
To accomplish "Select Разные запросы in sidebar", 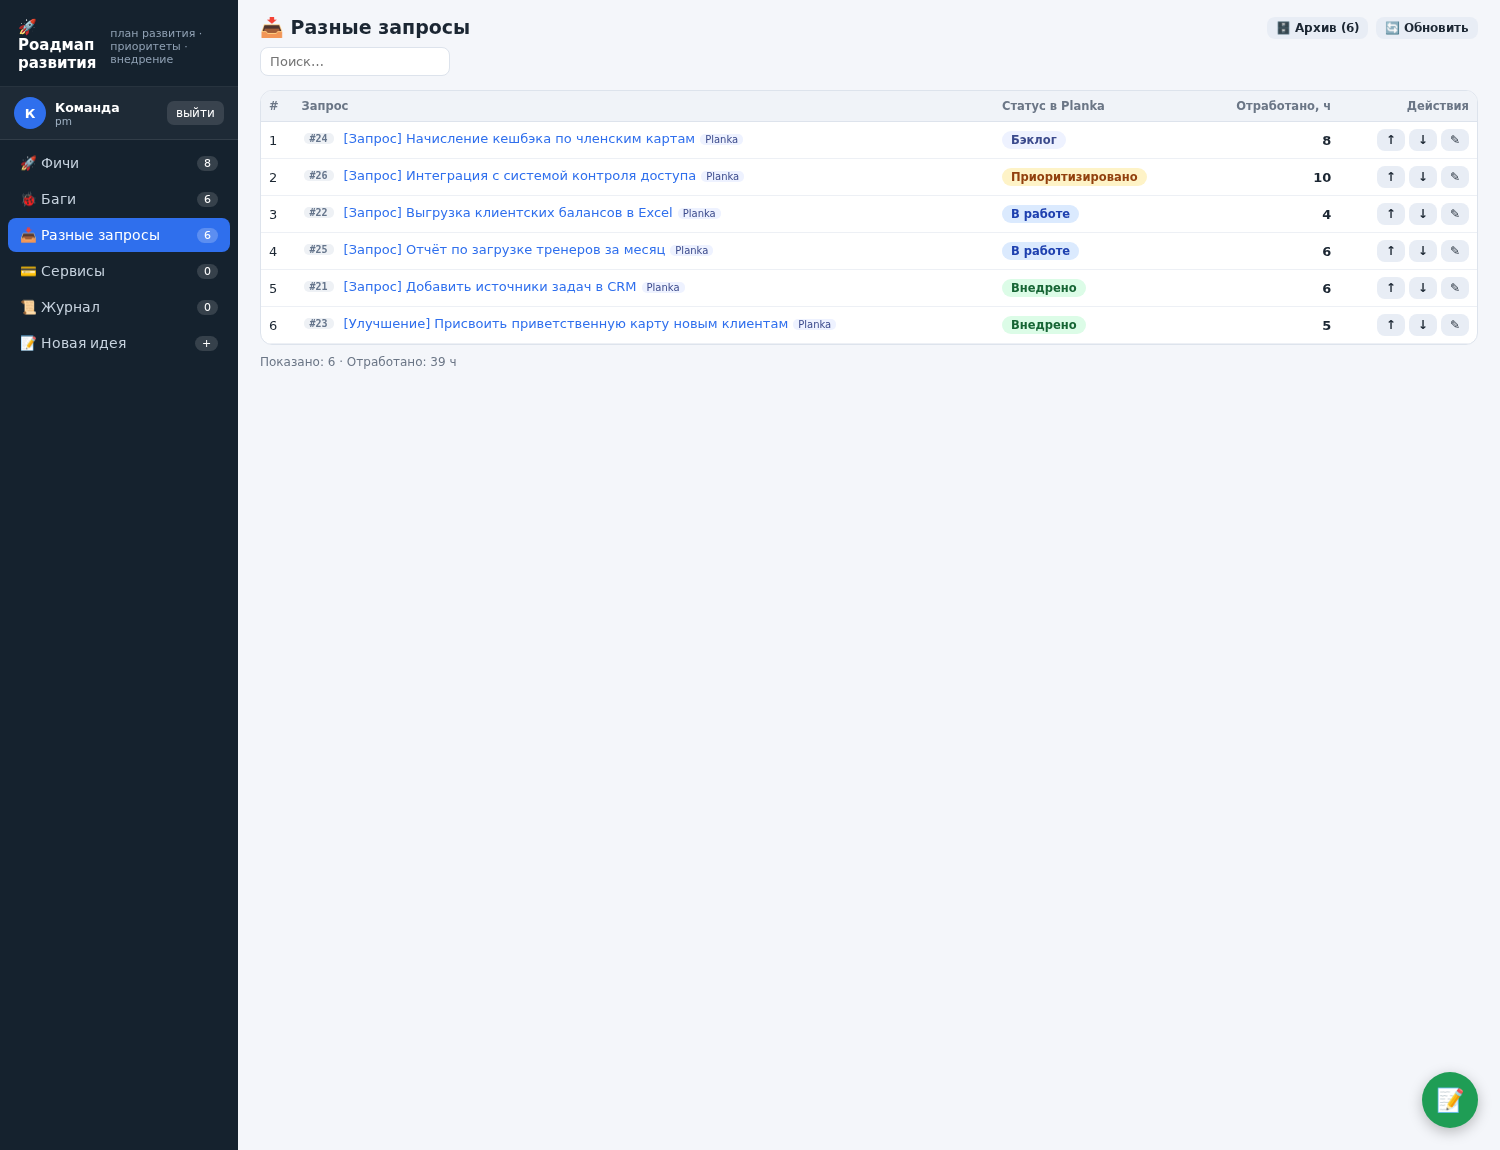I will (119, 235).
